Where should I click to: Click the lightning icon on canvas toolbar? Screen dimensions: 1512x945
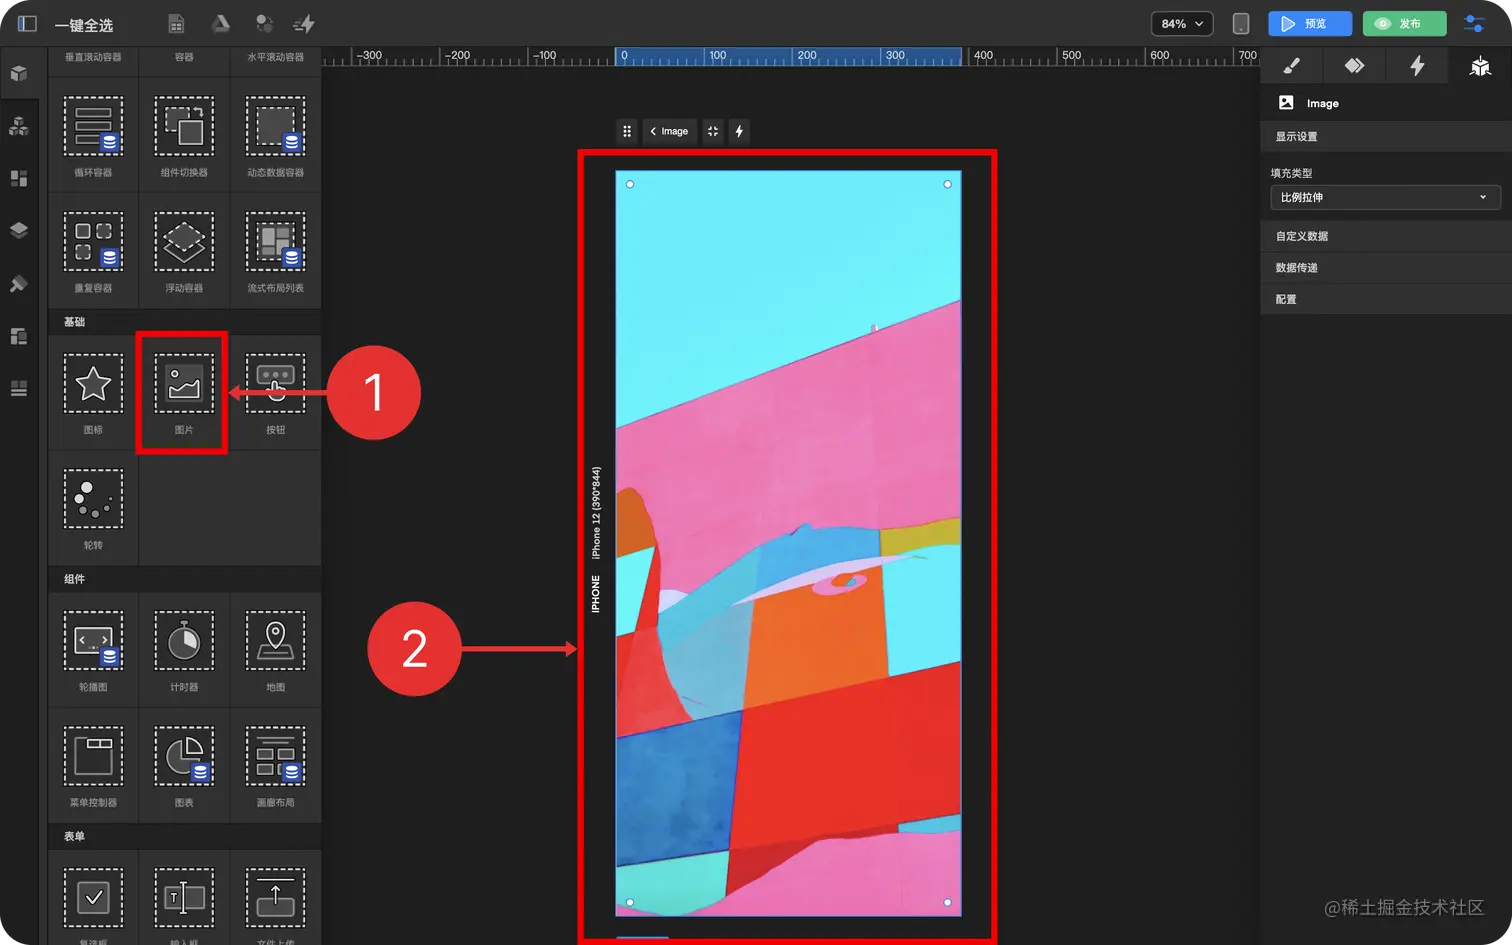[x=739, y=131]
